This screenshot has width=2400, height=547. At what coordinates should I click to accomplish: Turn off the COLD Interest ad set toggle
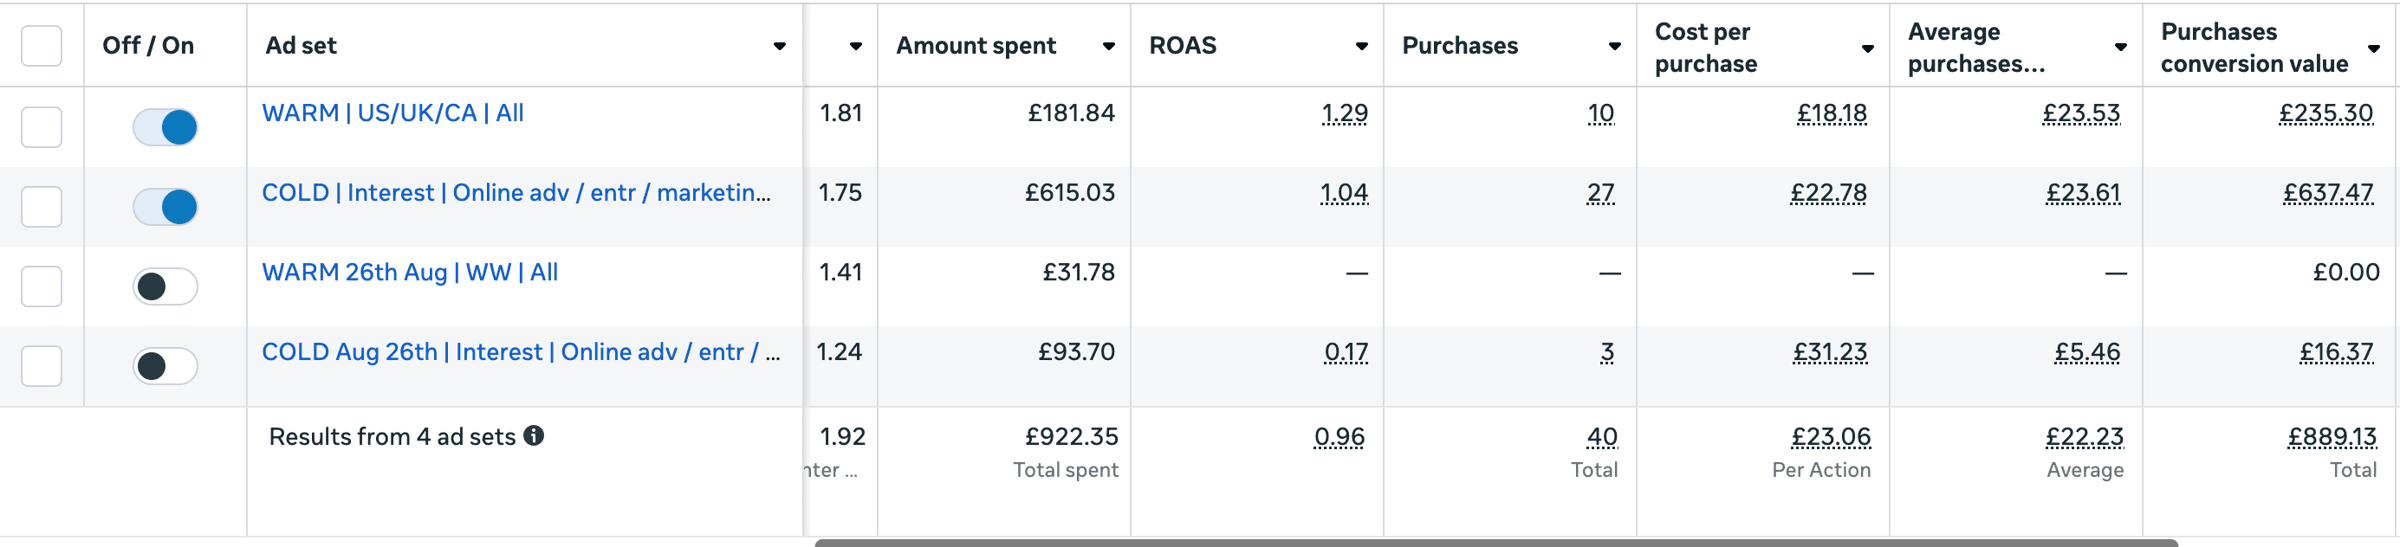[165, 207]
